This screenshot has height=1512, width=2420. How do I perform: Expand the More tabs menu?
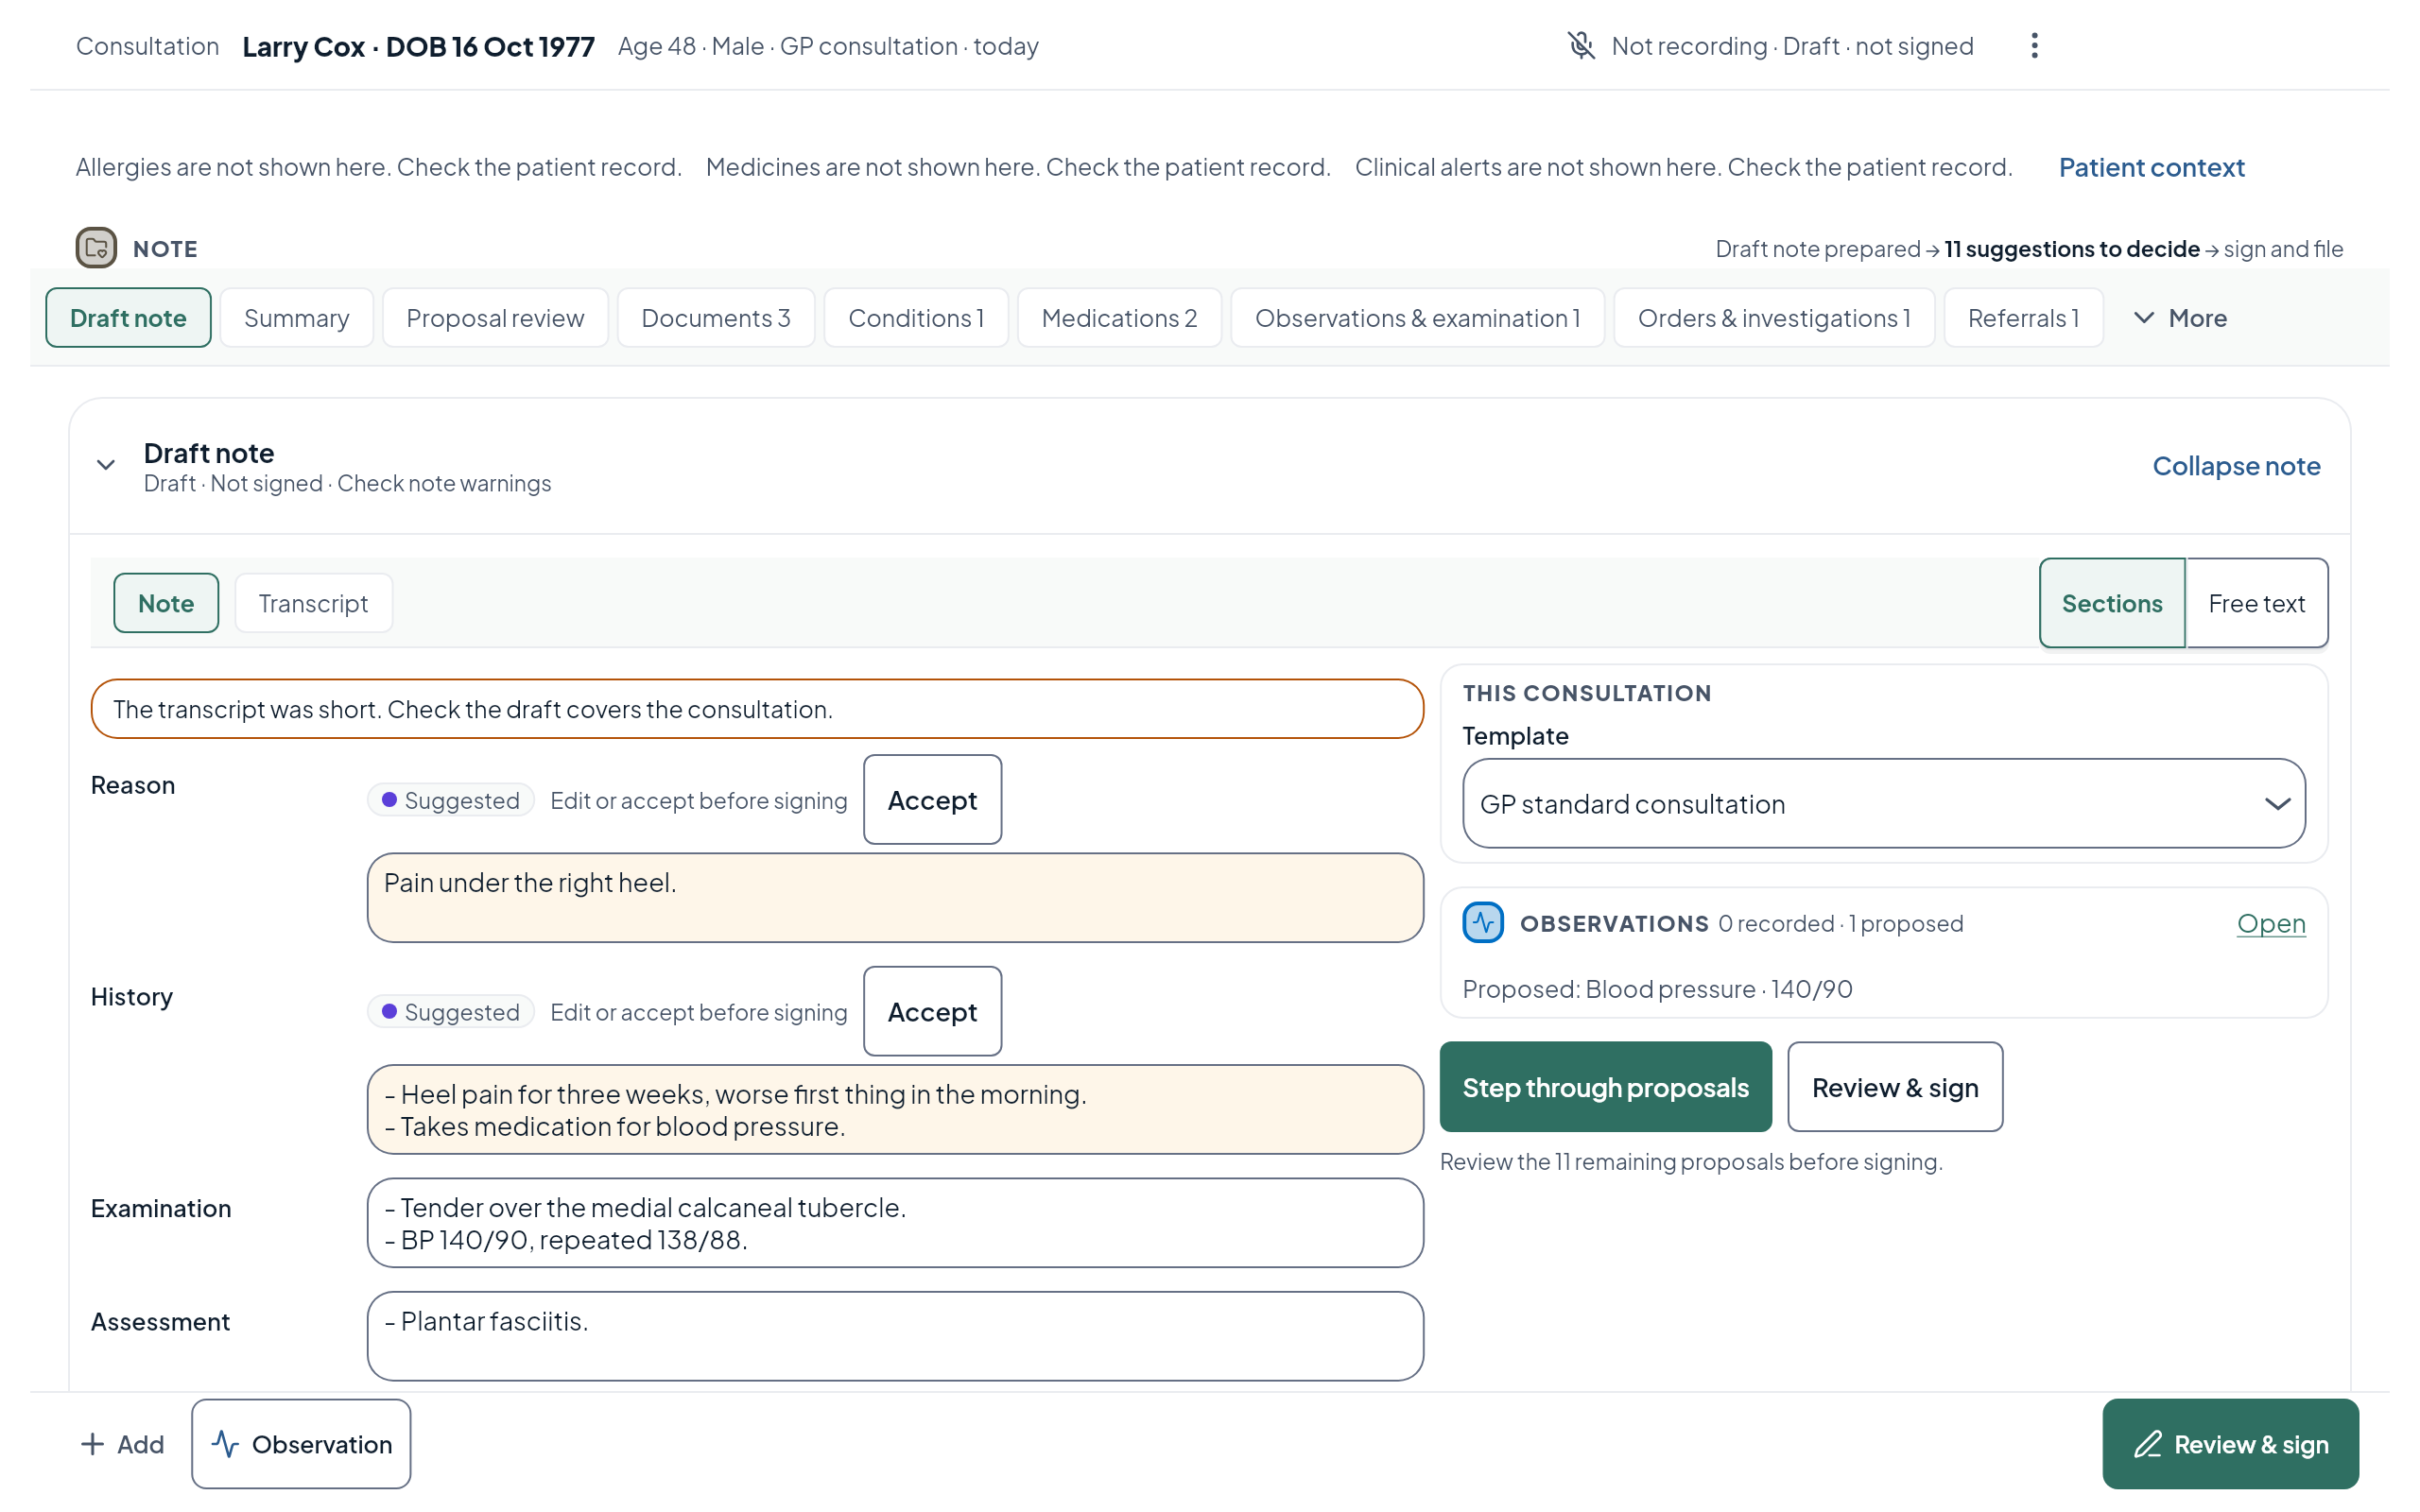[2181, 318]
